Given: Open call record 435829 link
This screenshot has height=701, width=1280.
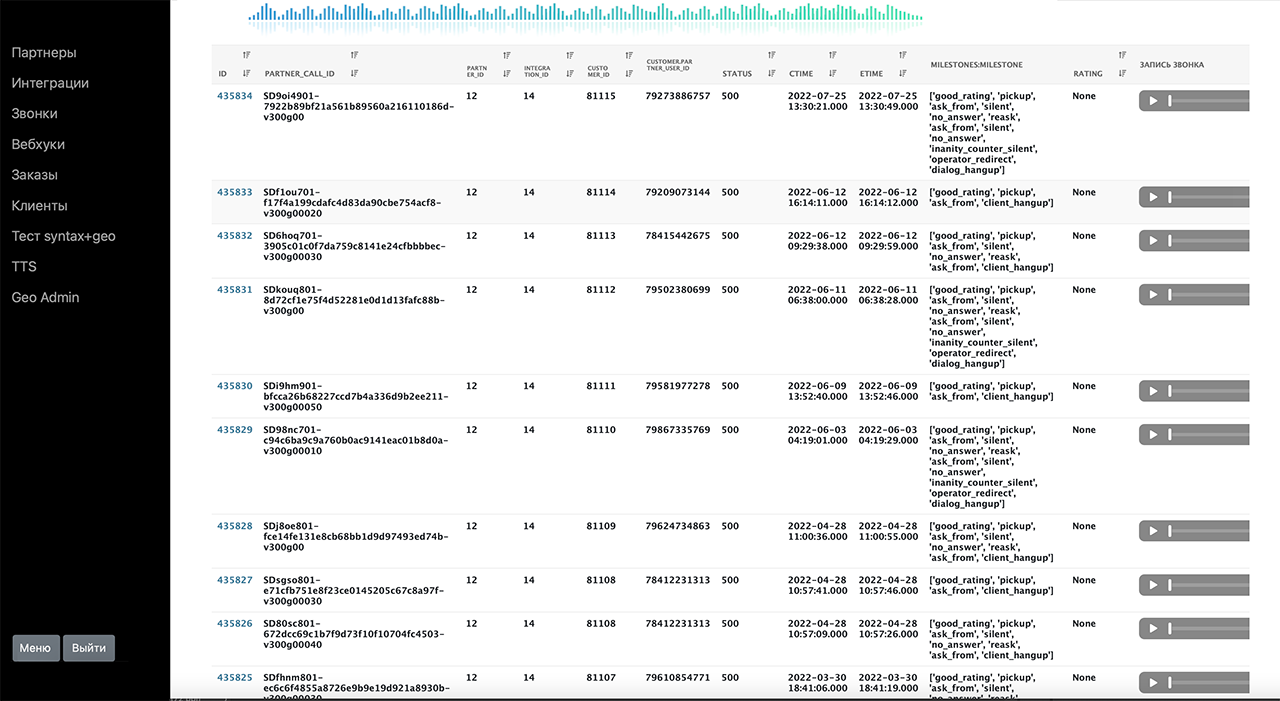Looking at the screenshot, I should point(235,430).
